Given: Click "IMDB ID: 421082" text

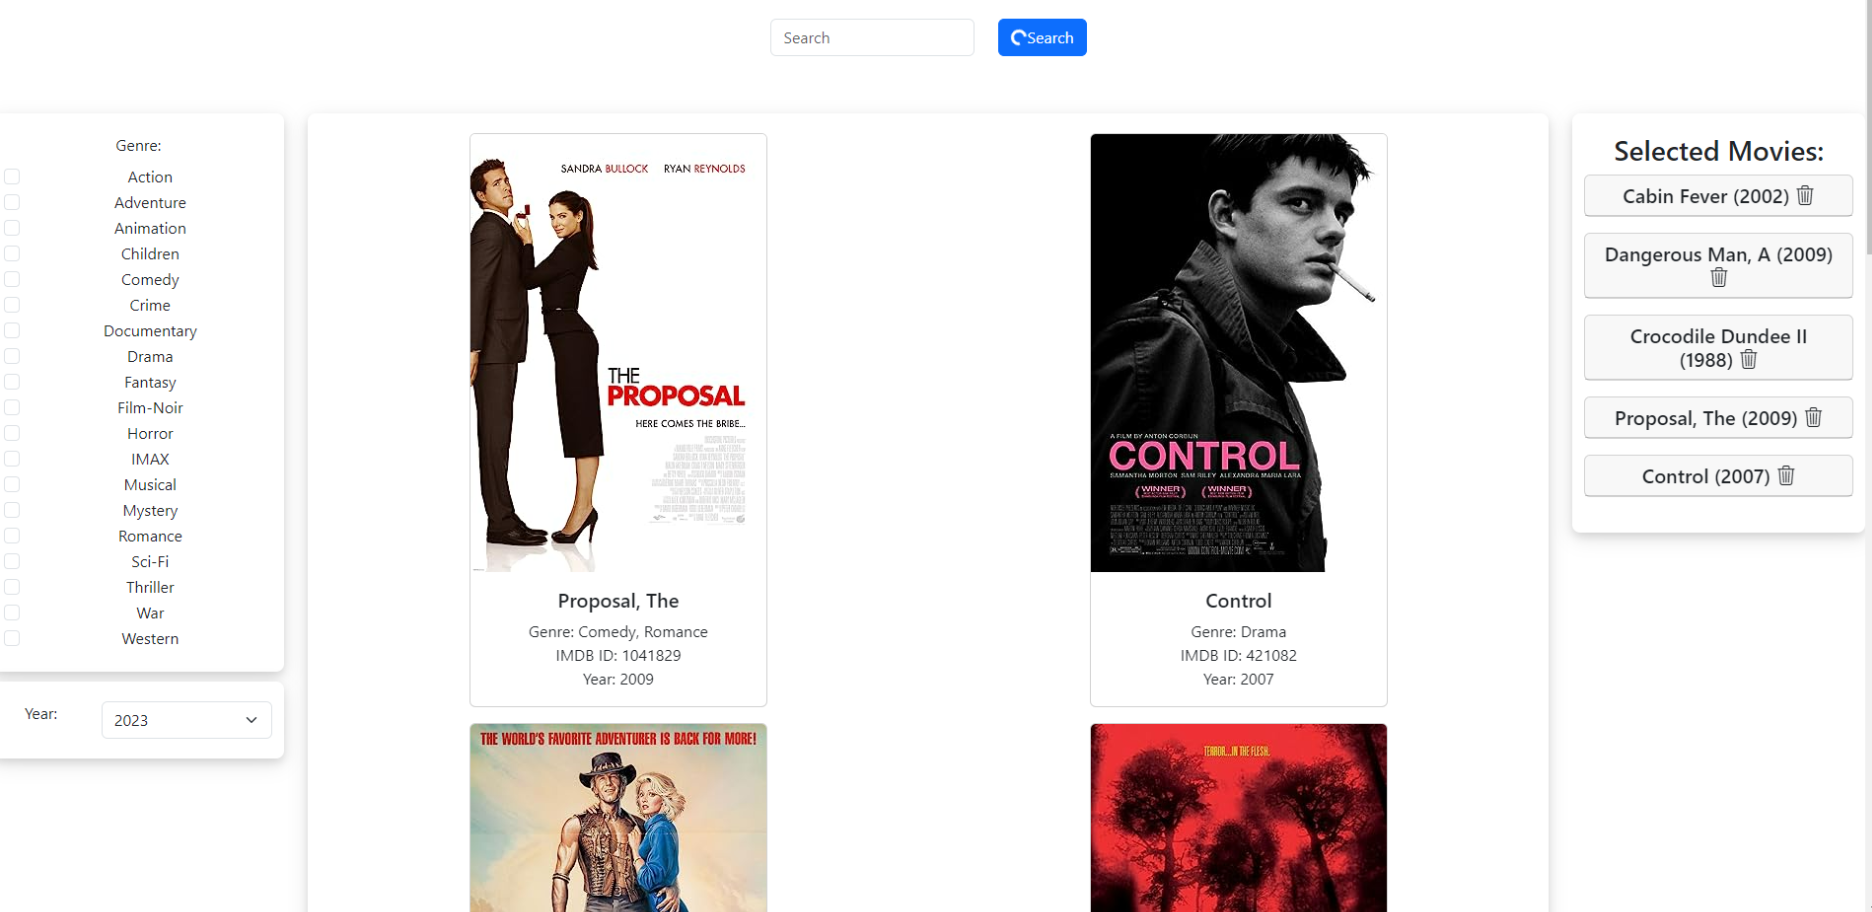Looking at the screenshot, I should [1238, 656].
